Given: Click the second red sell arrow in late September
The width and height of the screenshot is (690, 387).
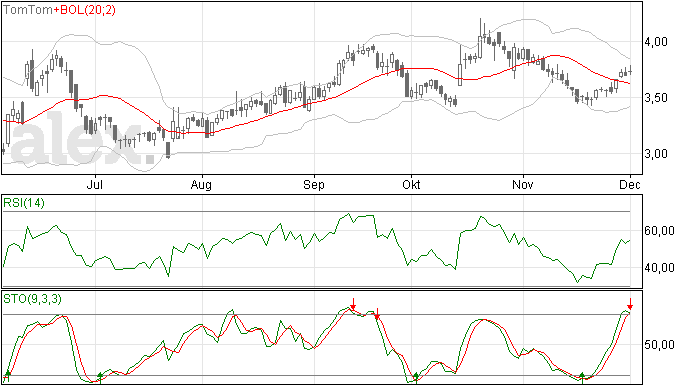Looking at the screenshot, I should [377, 314].
